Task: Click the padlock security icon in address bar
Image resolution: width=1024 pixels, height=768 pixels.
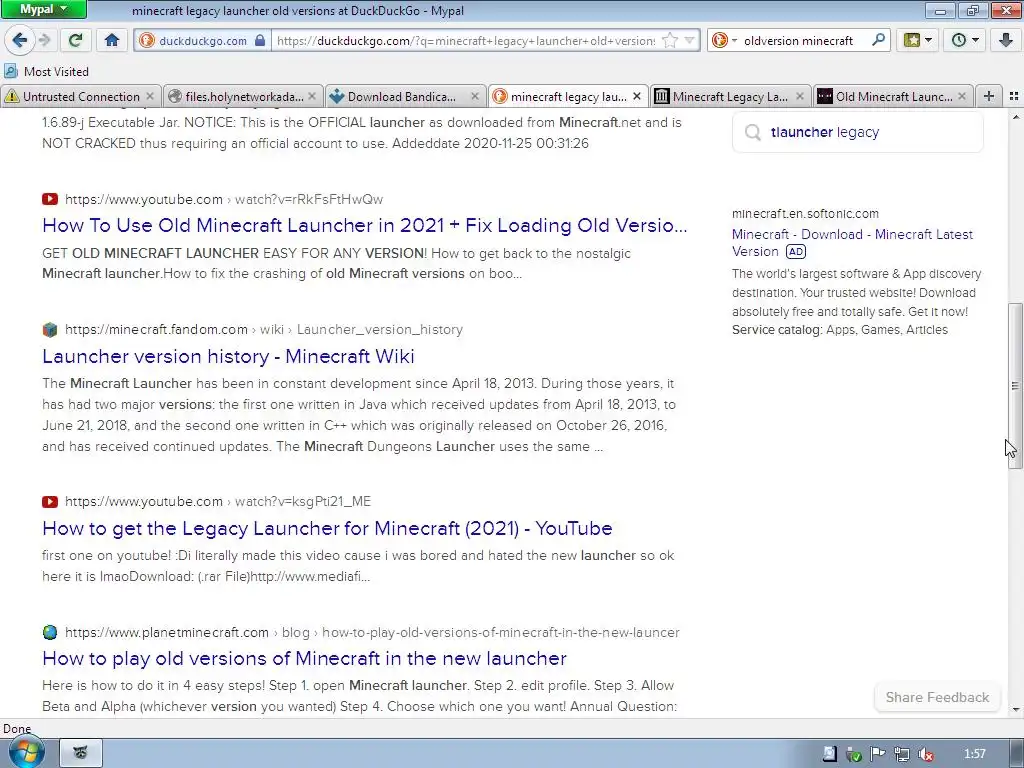Action: tap(260, 40)
